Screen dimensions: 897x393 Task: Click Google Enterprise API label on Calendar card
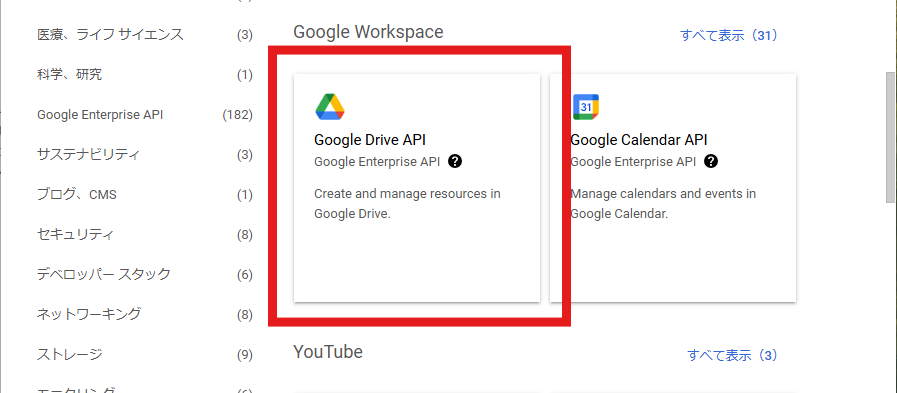pyautogui.click(x=633, y=162)
